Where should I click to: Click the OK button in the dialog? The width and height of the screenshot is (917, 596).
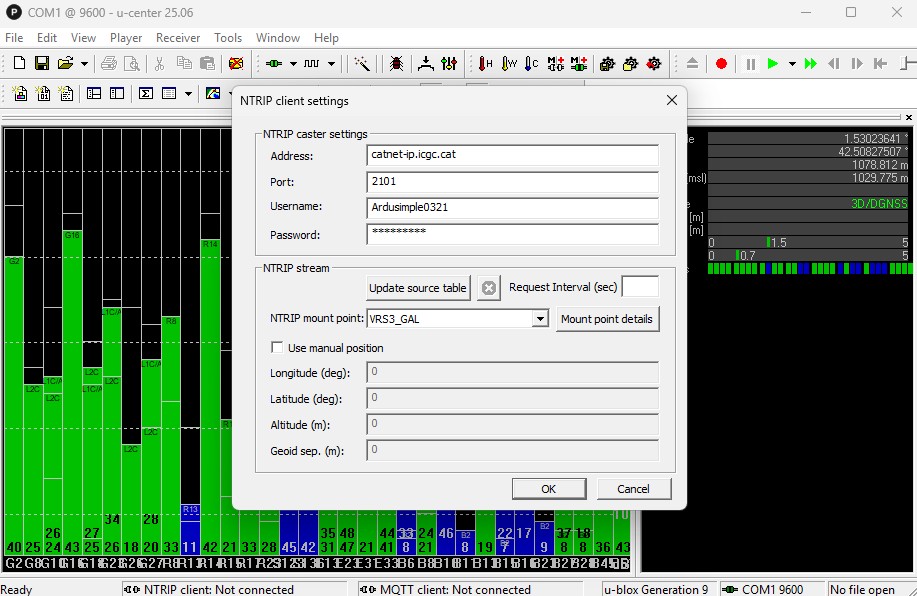(549, 489)
